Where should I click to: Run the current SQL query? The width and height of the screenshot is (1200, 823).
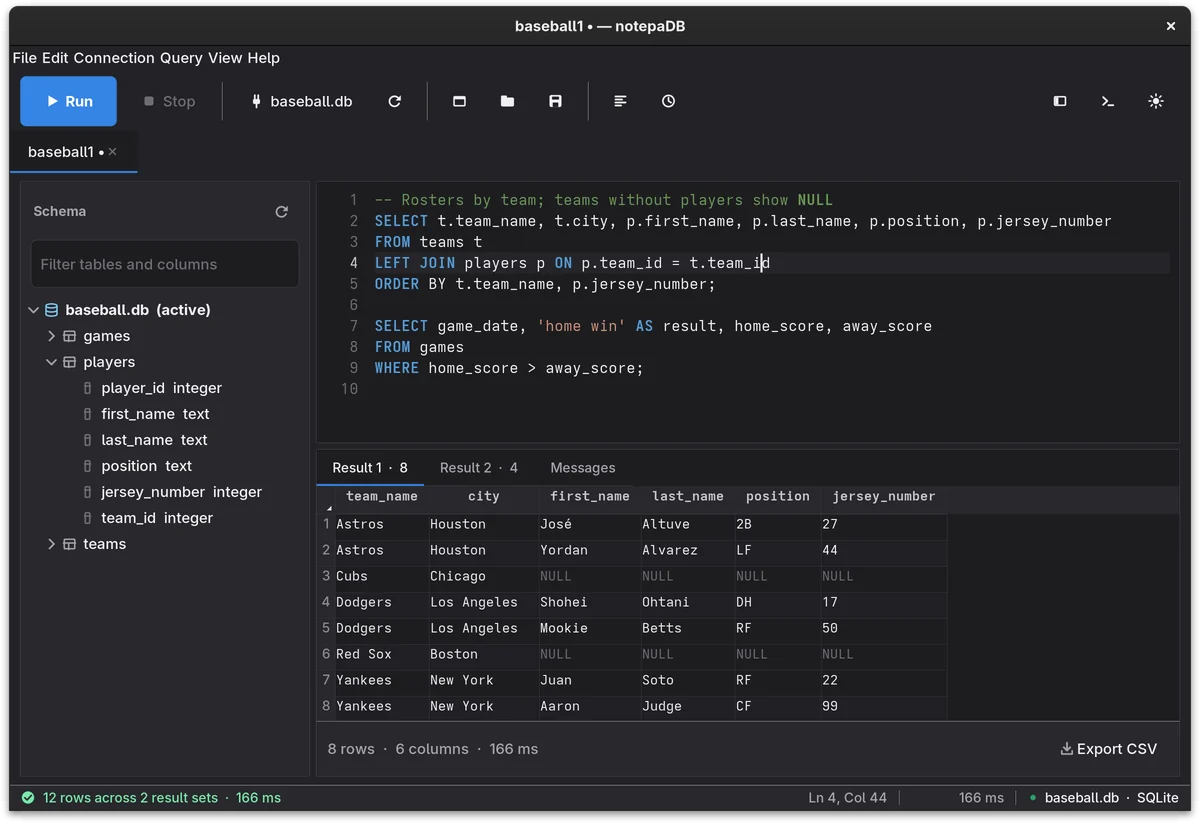click(68, 101)
